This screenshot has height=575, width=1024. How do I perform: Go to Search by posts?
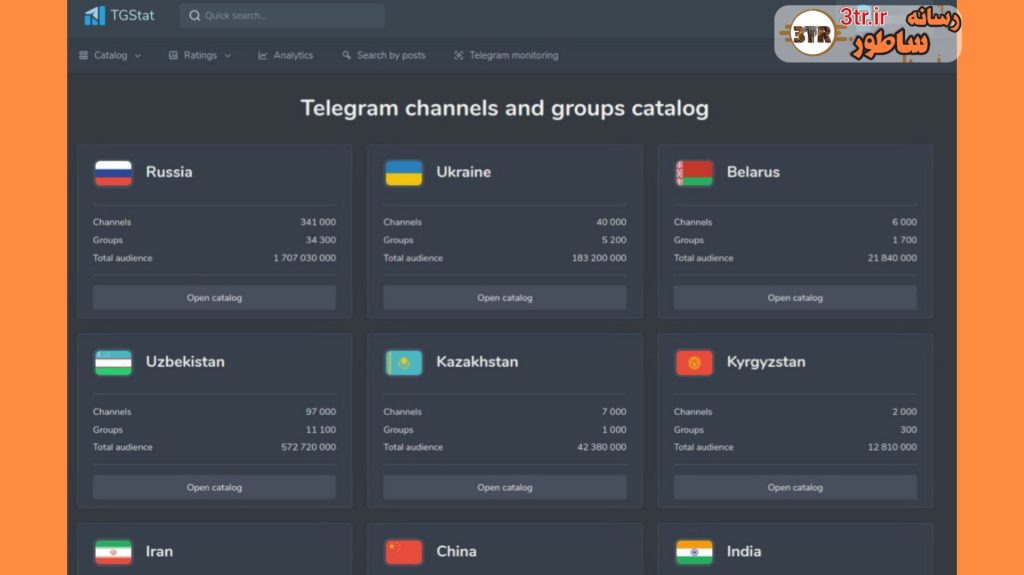pyautogui.click(x=384, y=56)
